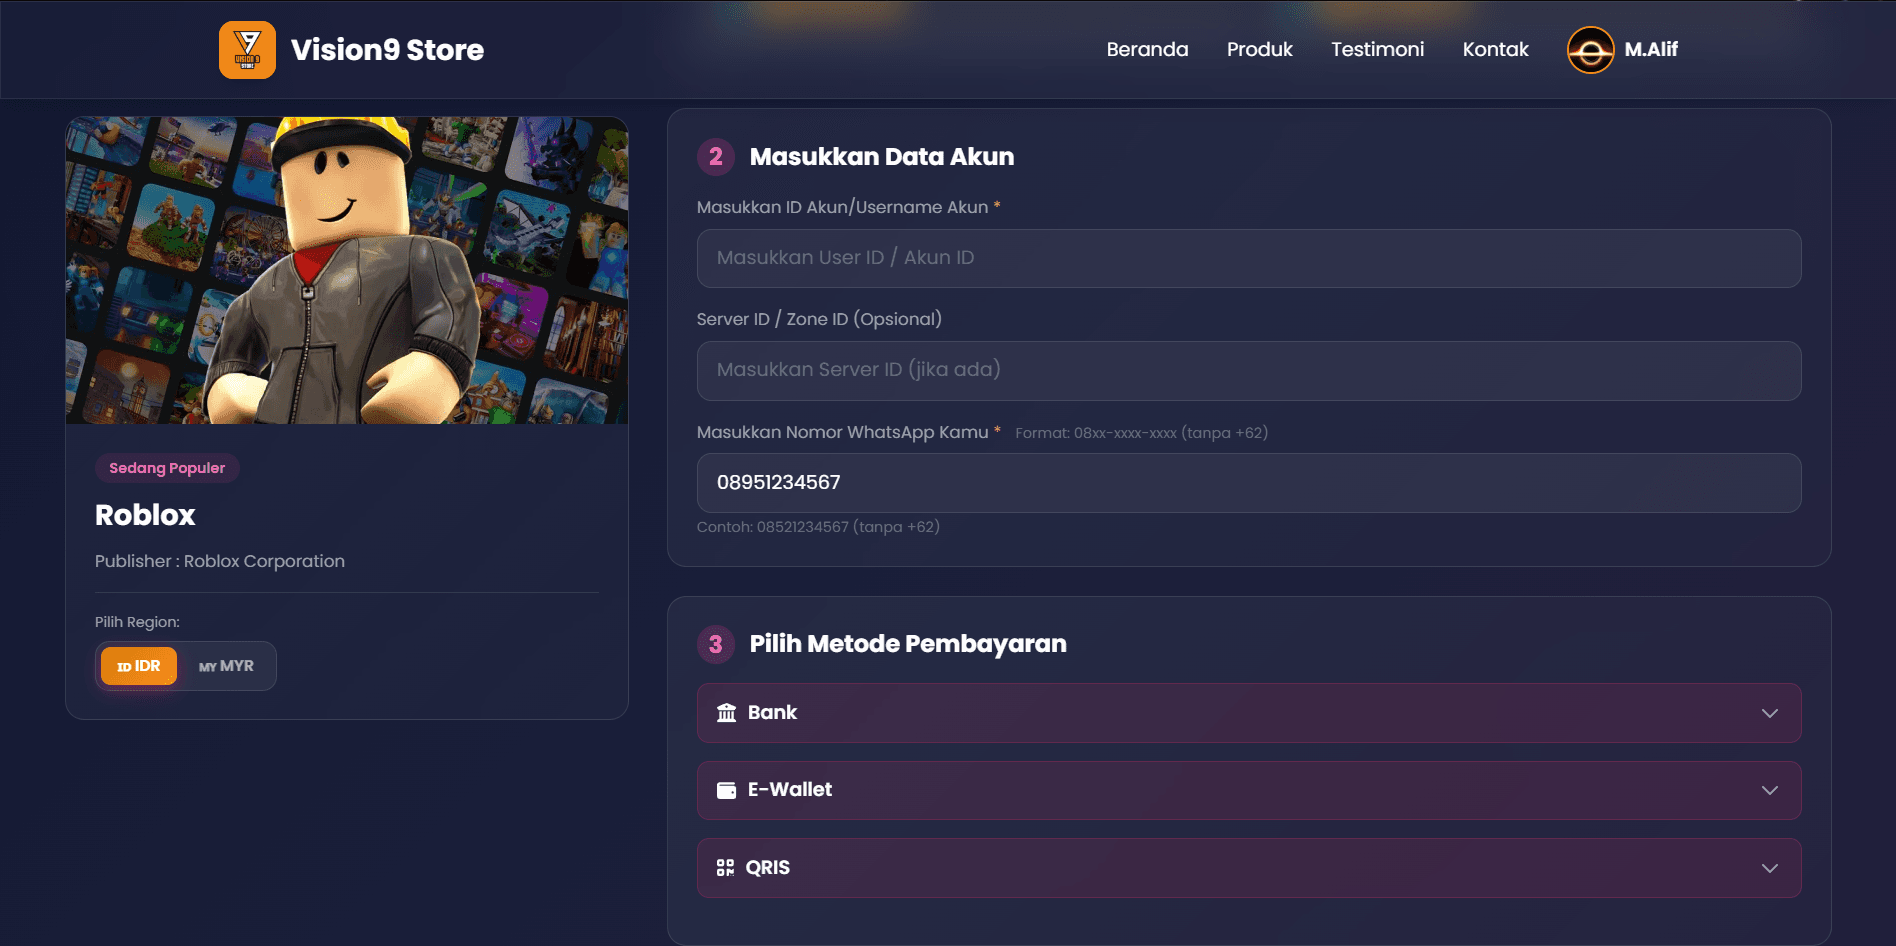1896x946 pixels.
Task: Click the Vision9 Store title text
Action: point(387,50)
